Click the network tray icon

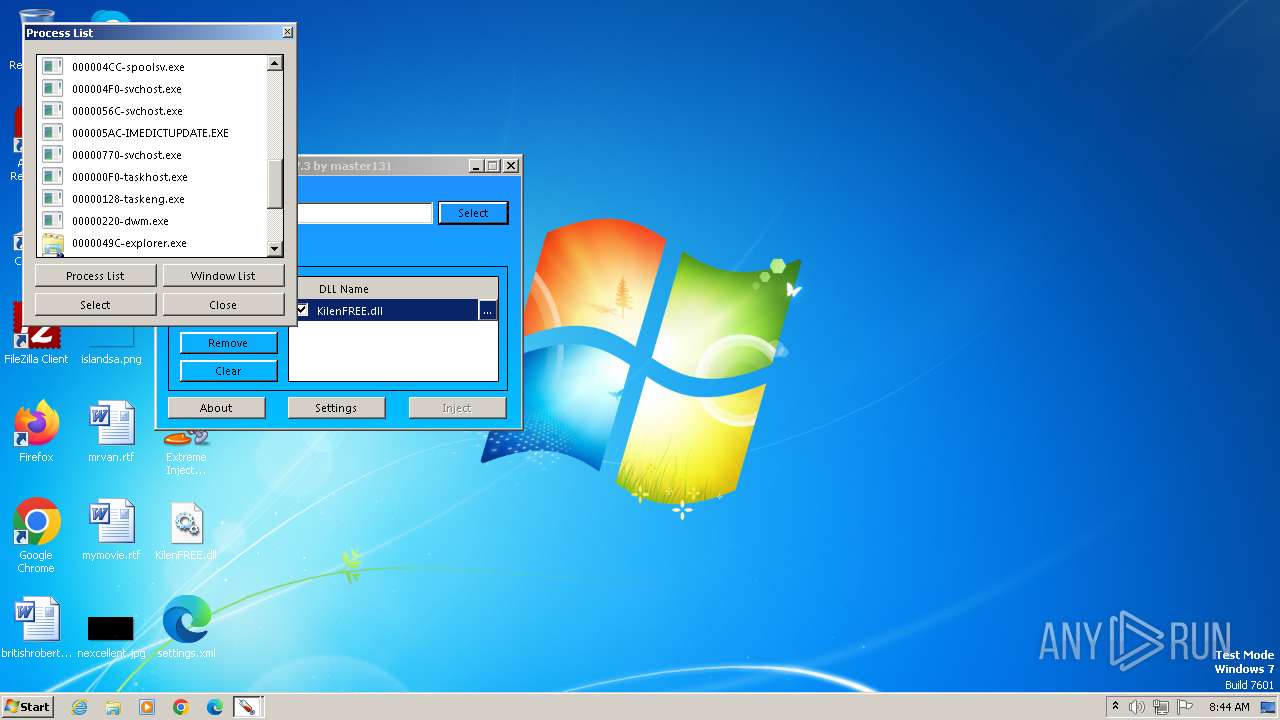coord(1161,707)
